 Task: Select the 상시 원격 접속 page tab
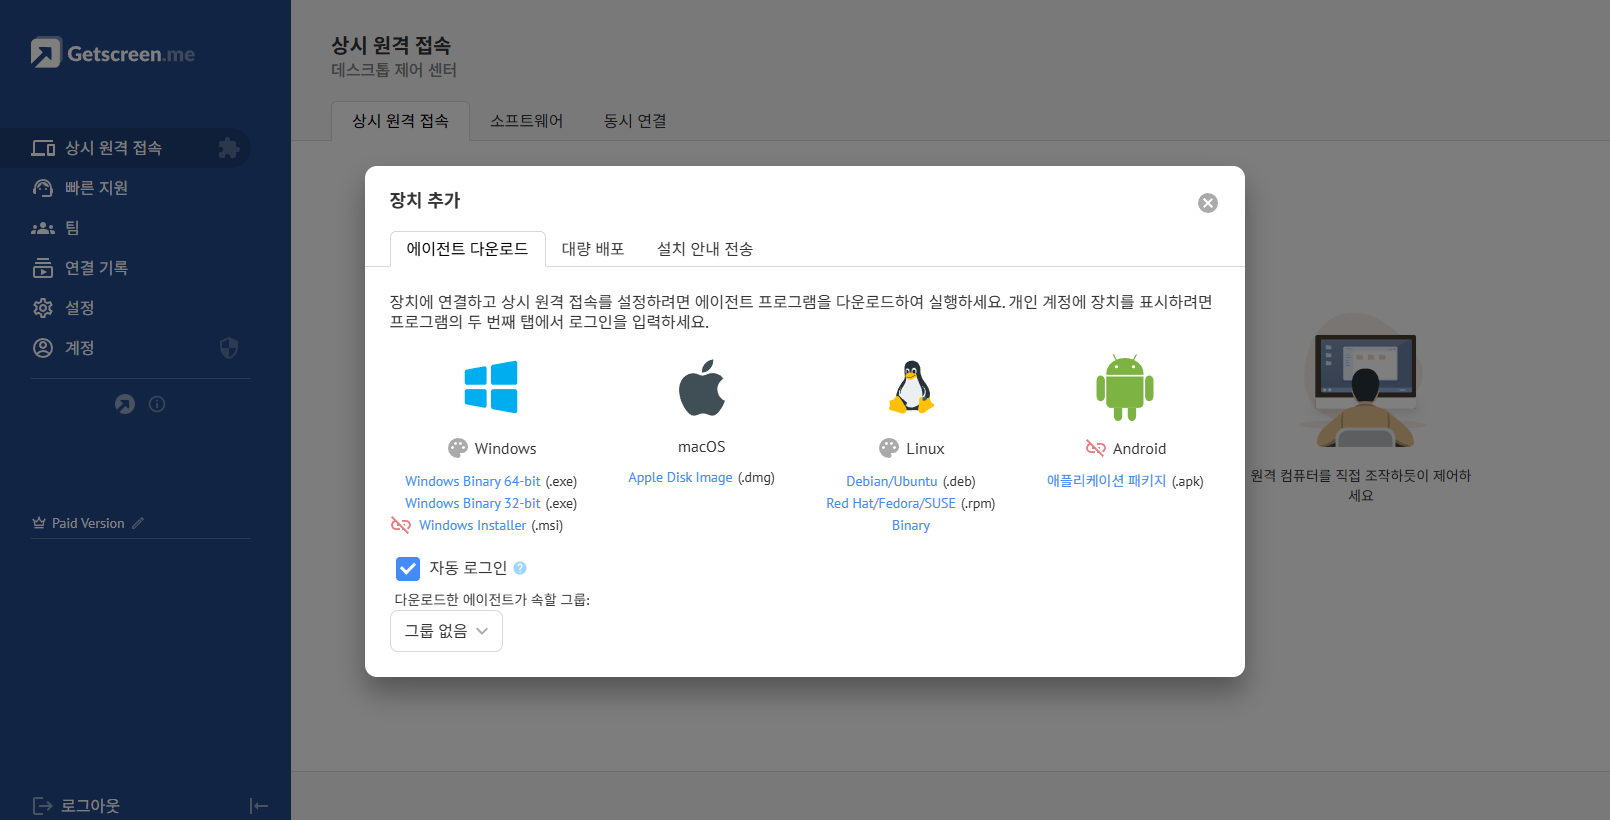tap(400, 121)
